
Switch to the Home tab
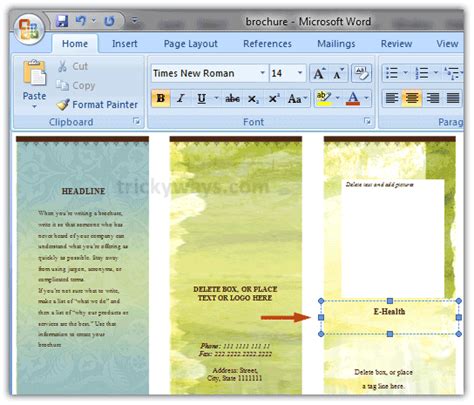pos(75,44)
